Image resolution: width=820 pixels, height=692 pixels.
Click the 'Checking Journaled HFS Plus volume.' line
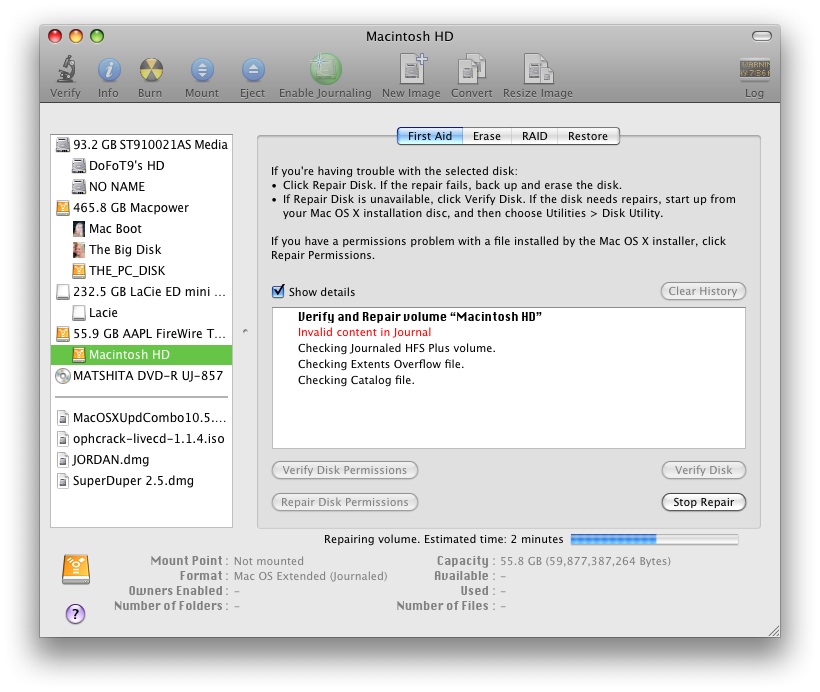click(x=396, y=348)
